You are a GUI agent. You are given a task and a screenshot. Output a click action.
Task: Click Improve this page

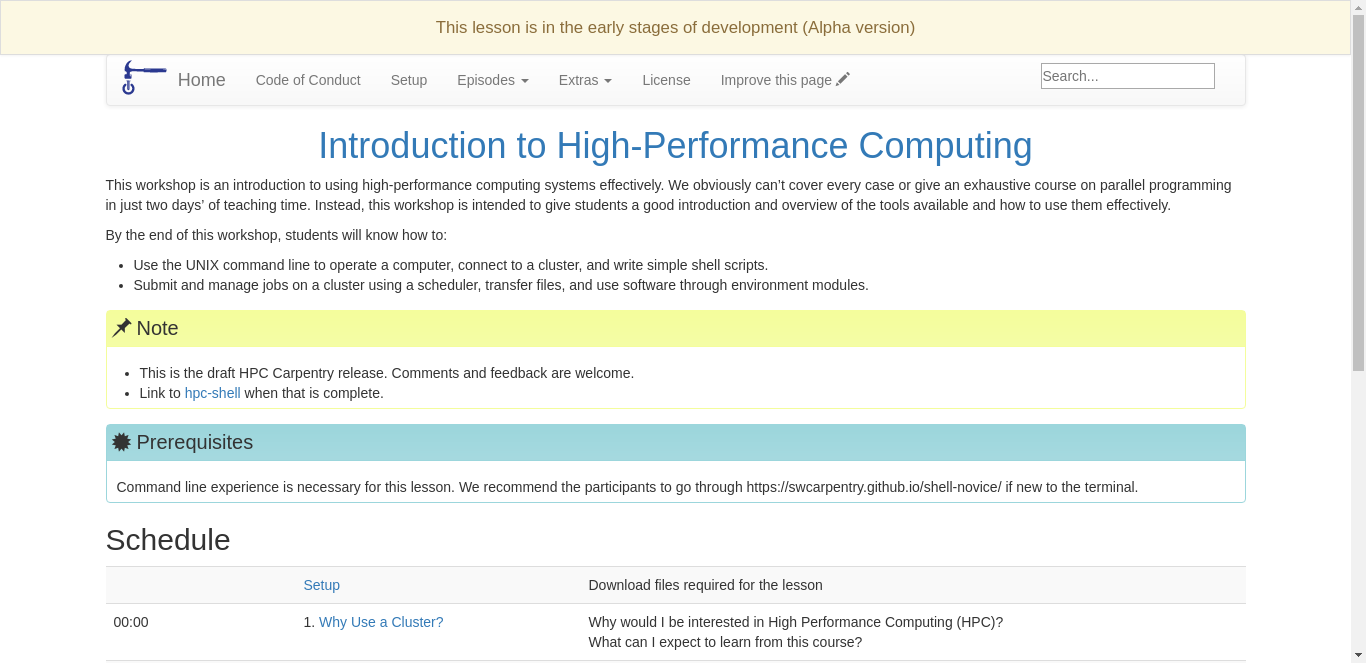click(776, 80)
